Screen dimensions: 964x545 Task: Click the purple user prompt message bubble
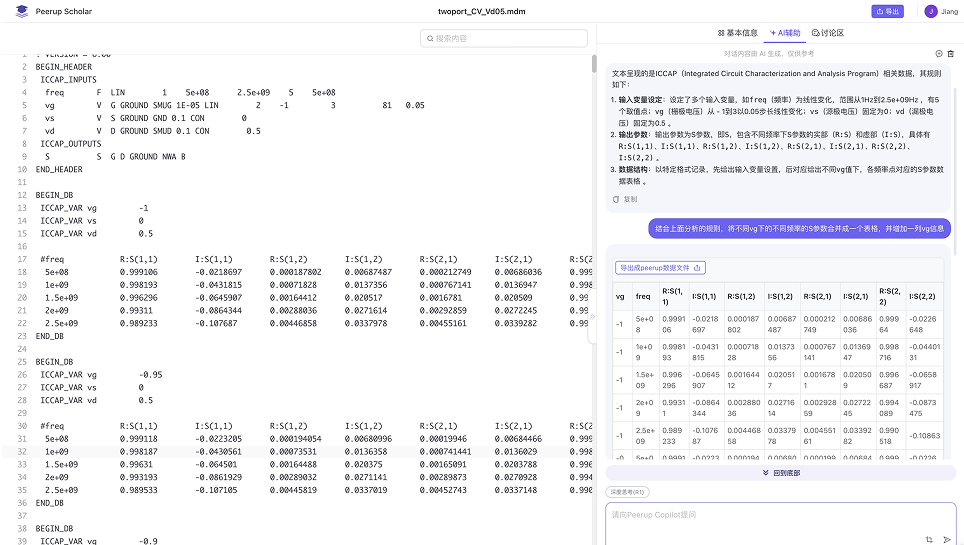click(799, 228)
